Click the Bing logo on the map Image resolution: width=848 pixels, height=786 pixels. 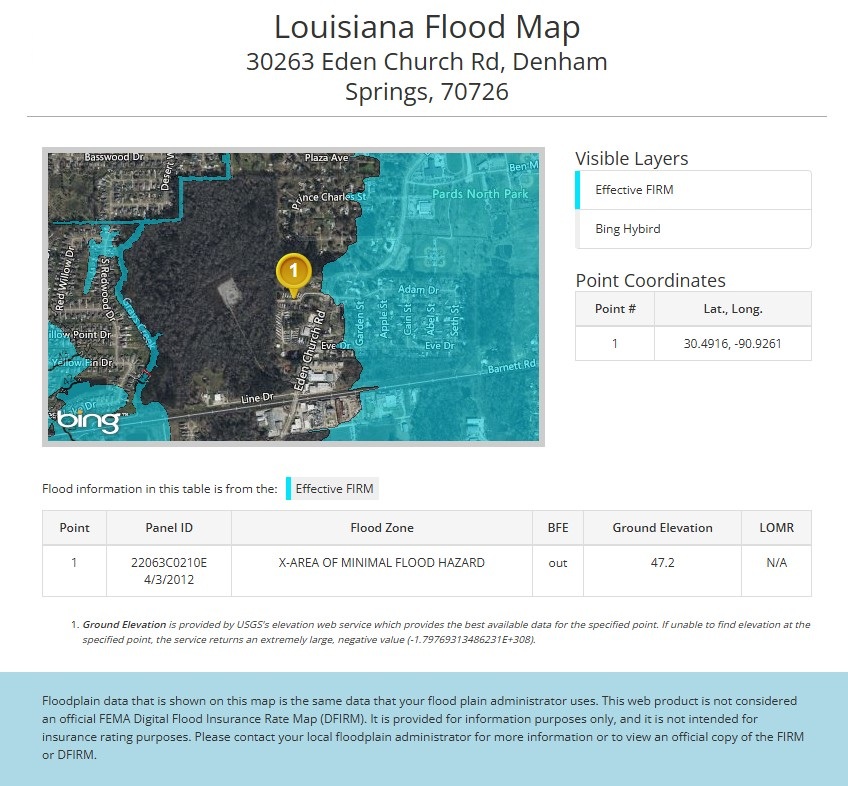88,421
